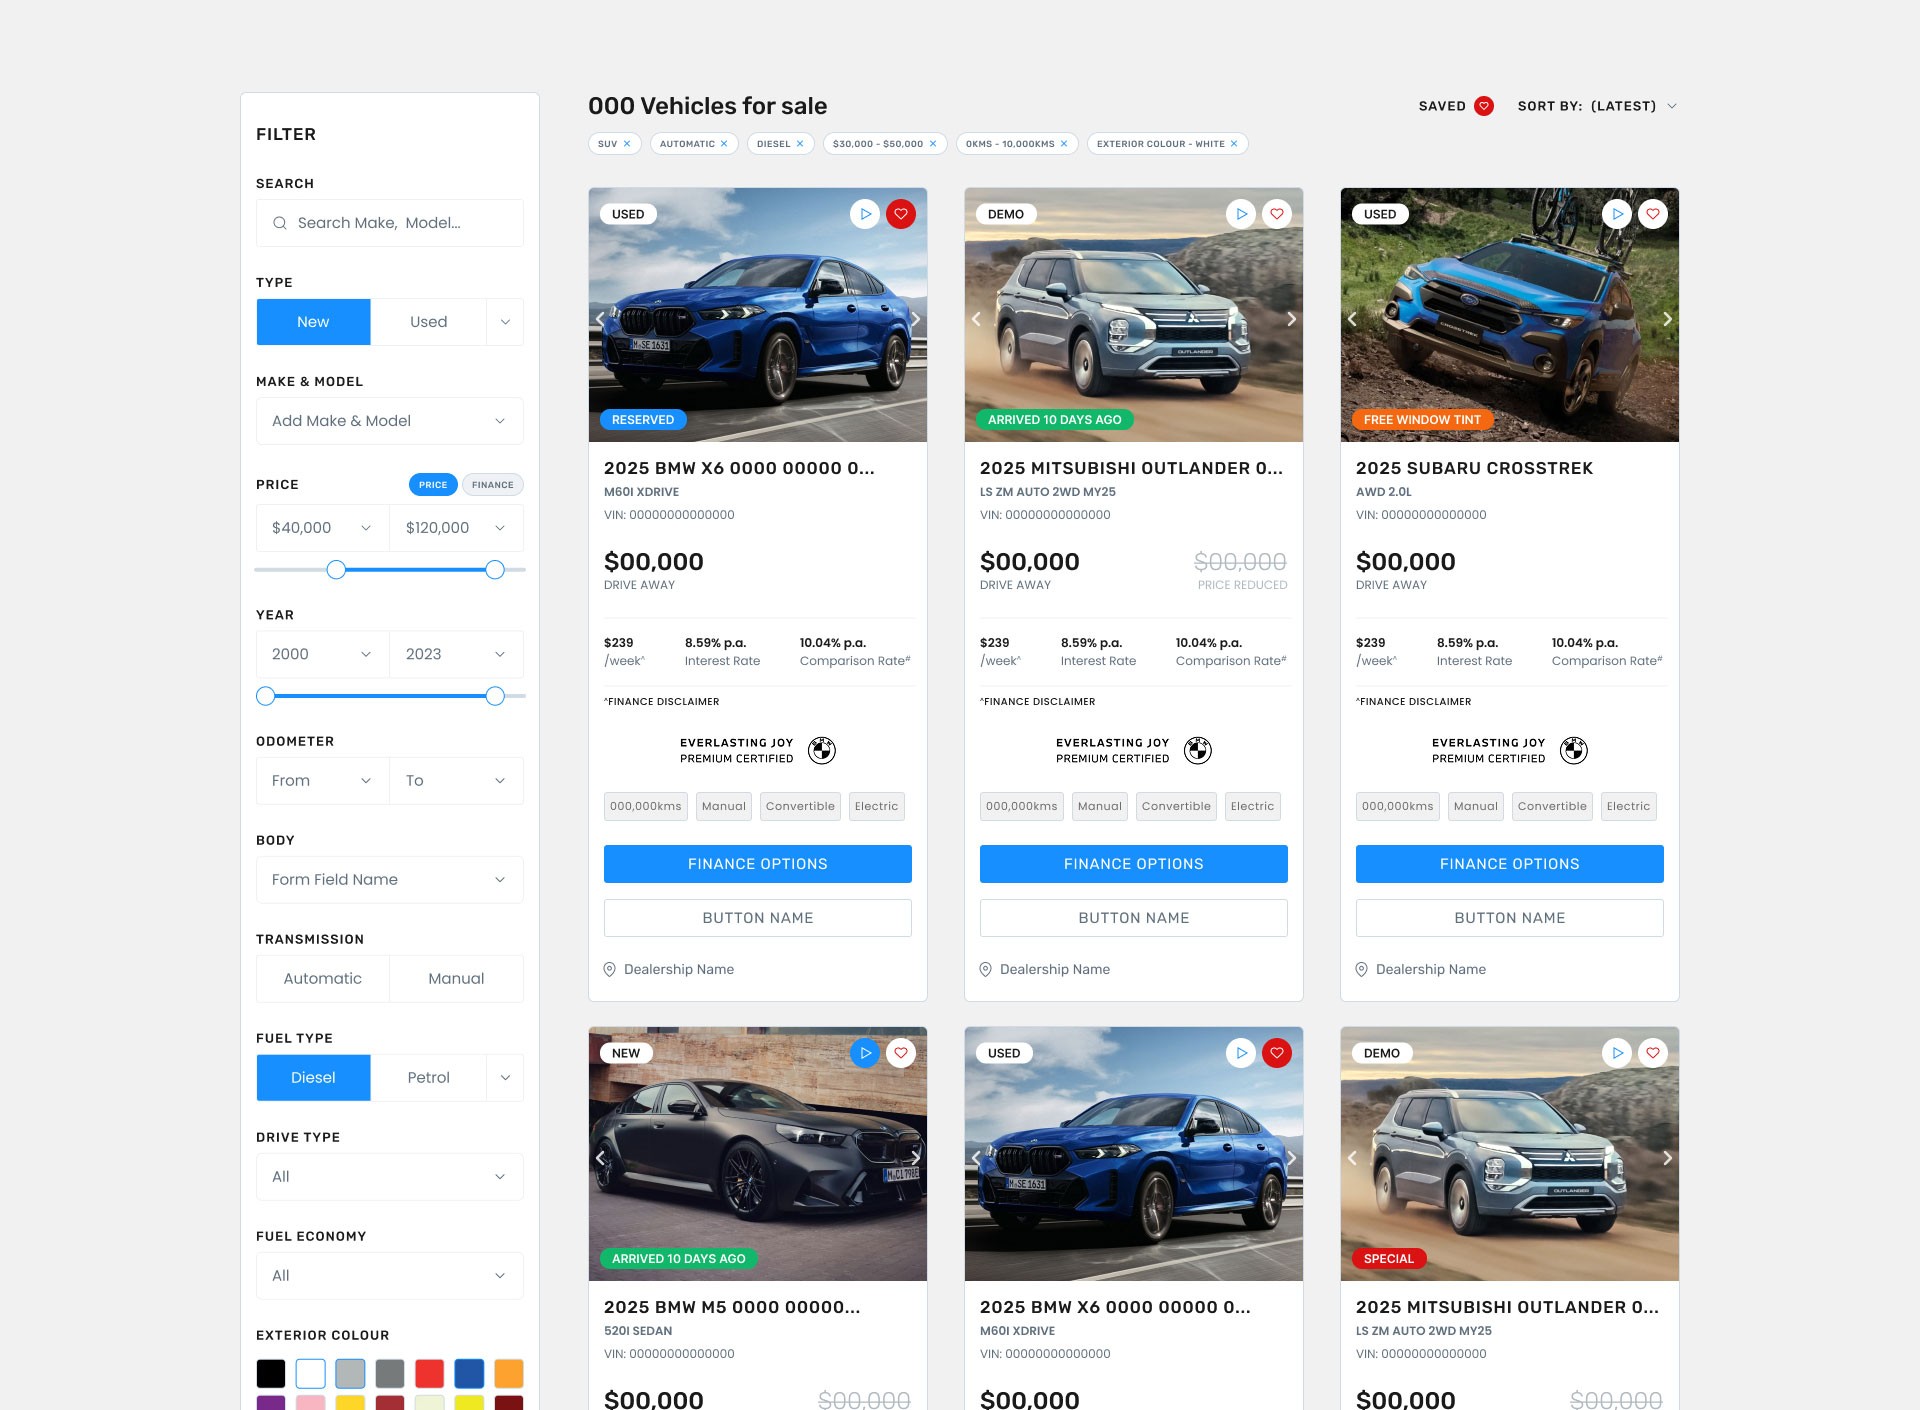This screenshot has height=1410, width=1920.
Task: Save the BMW M5 card with heart
Action: pos(901,1053)
